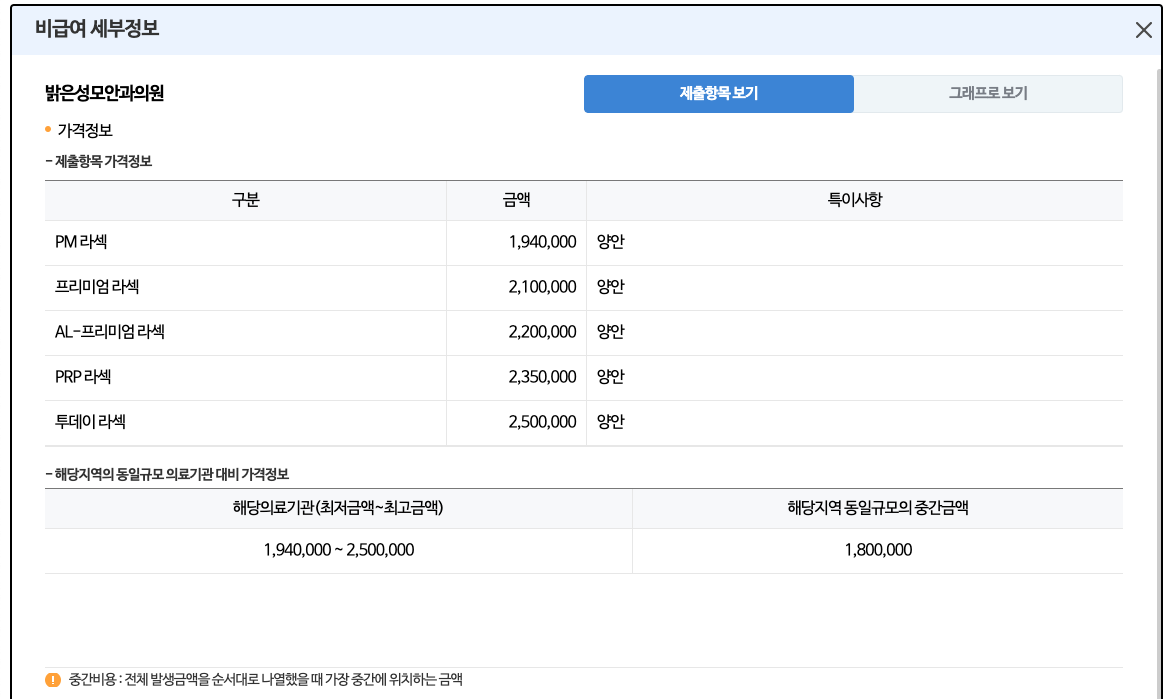Viewport: 1172px width, 699px height.
Task: Click the 중간비용 explanation footnote text
Action: point(265,680)
